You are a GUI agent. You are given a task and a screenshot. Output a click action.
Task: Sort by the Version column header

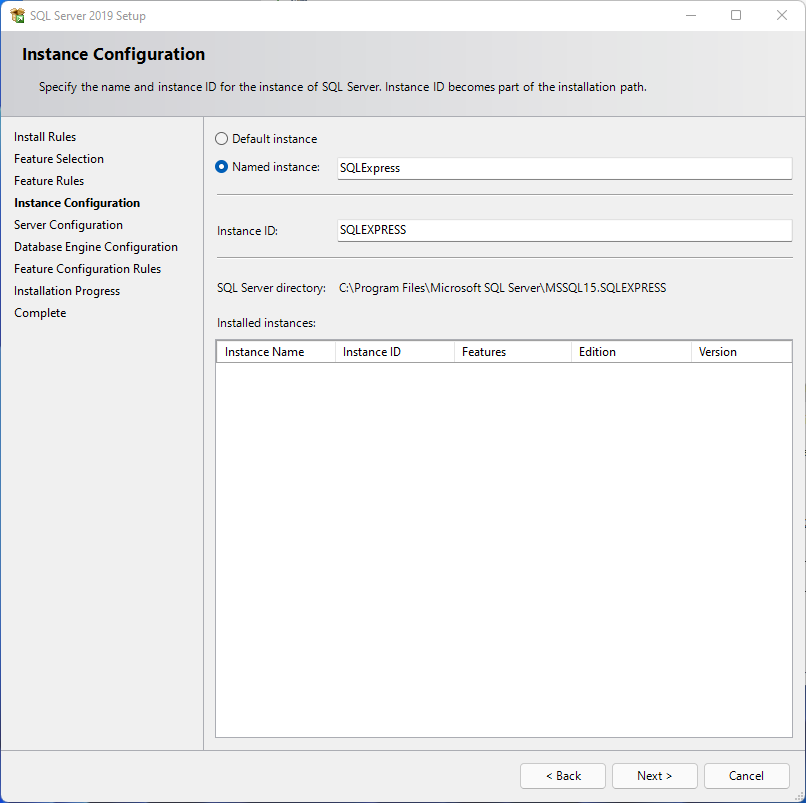coord(741,352)
